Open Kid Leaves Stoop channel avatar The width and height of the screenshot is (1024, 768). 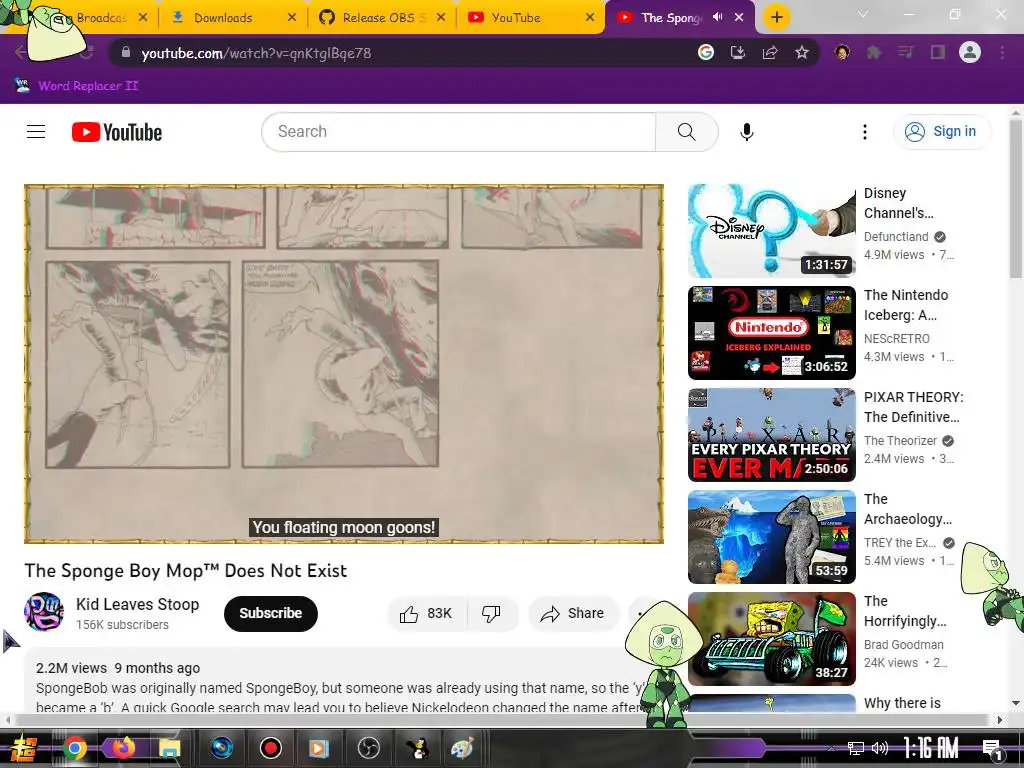coord(44,612)
